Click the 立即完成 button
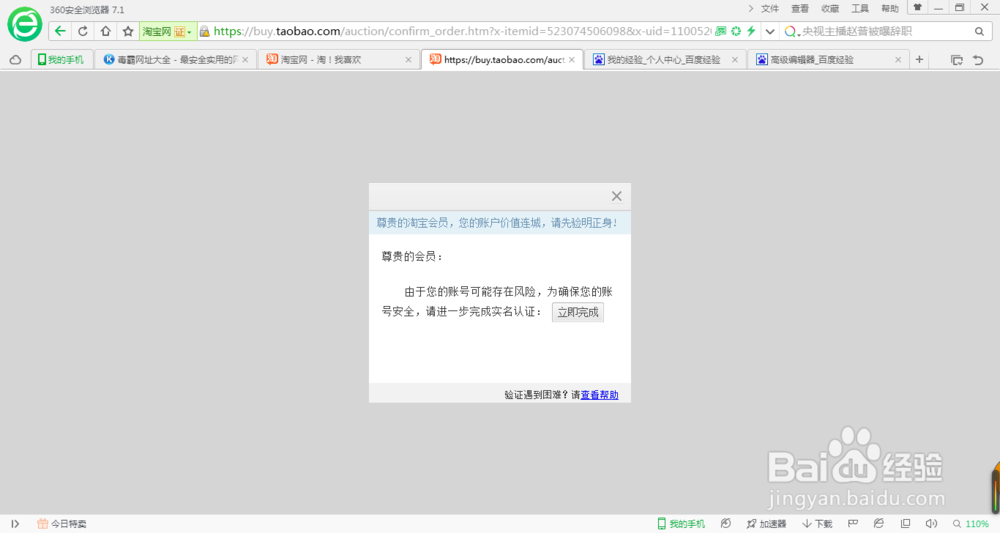The width and height of the screenshot is (1000, 533). point(578,312)
